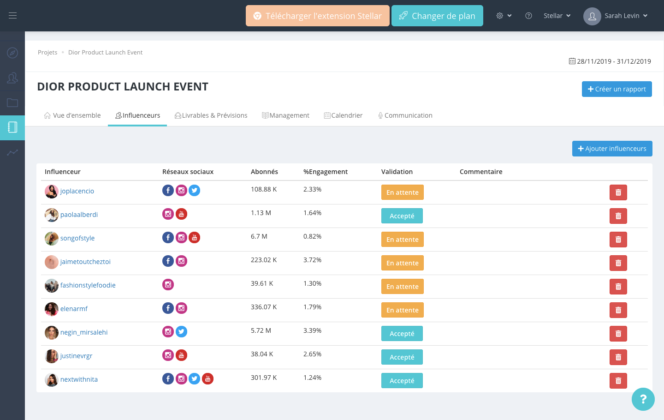Open paolaalberdi's YouTube icon
This screenshot has width=664, height=420.
[181, 214]
